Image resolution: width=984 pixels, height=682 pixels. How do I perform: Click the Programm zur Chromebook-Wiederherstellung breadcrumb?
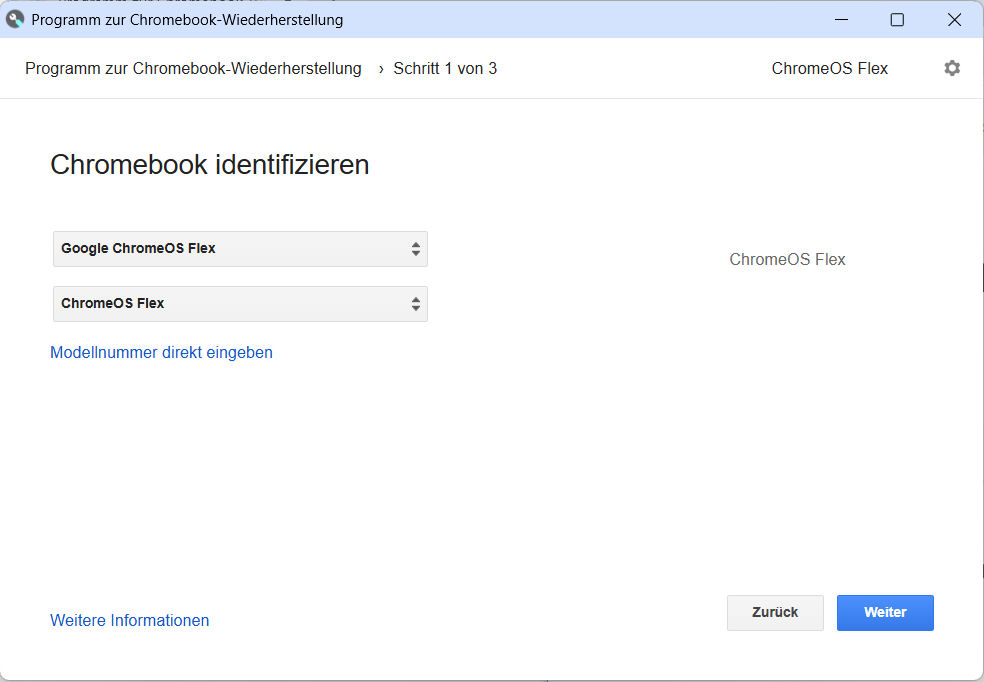193,68
